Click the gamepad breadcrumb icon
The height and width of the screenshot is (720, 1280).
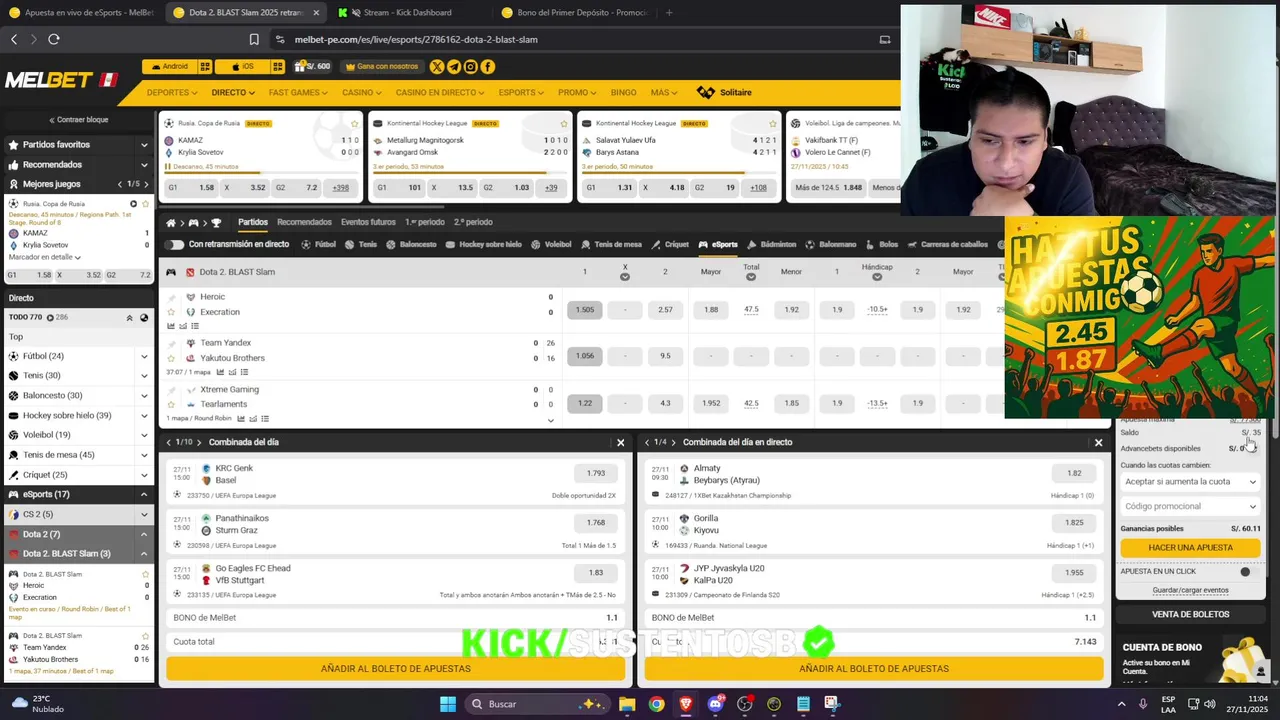click(193, 223)
